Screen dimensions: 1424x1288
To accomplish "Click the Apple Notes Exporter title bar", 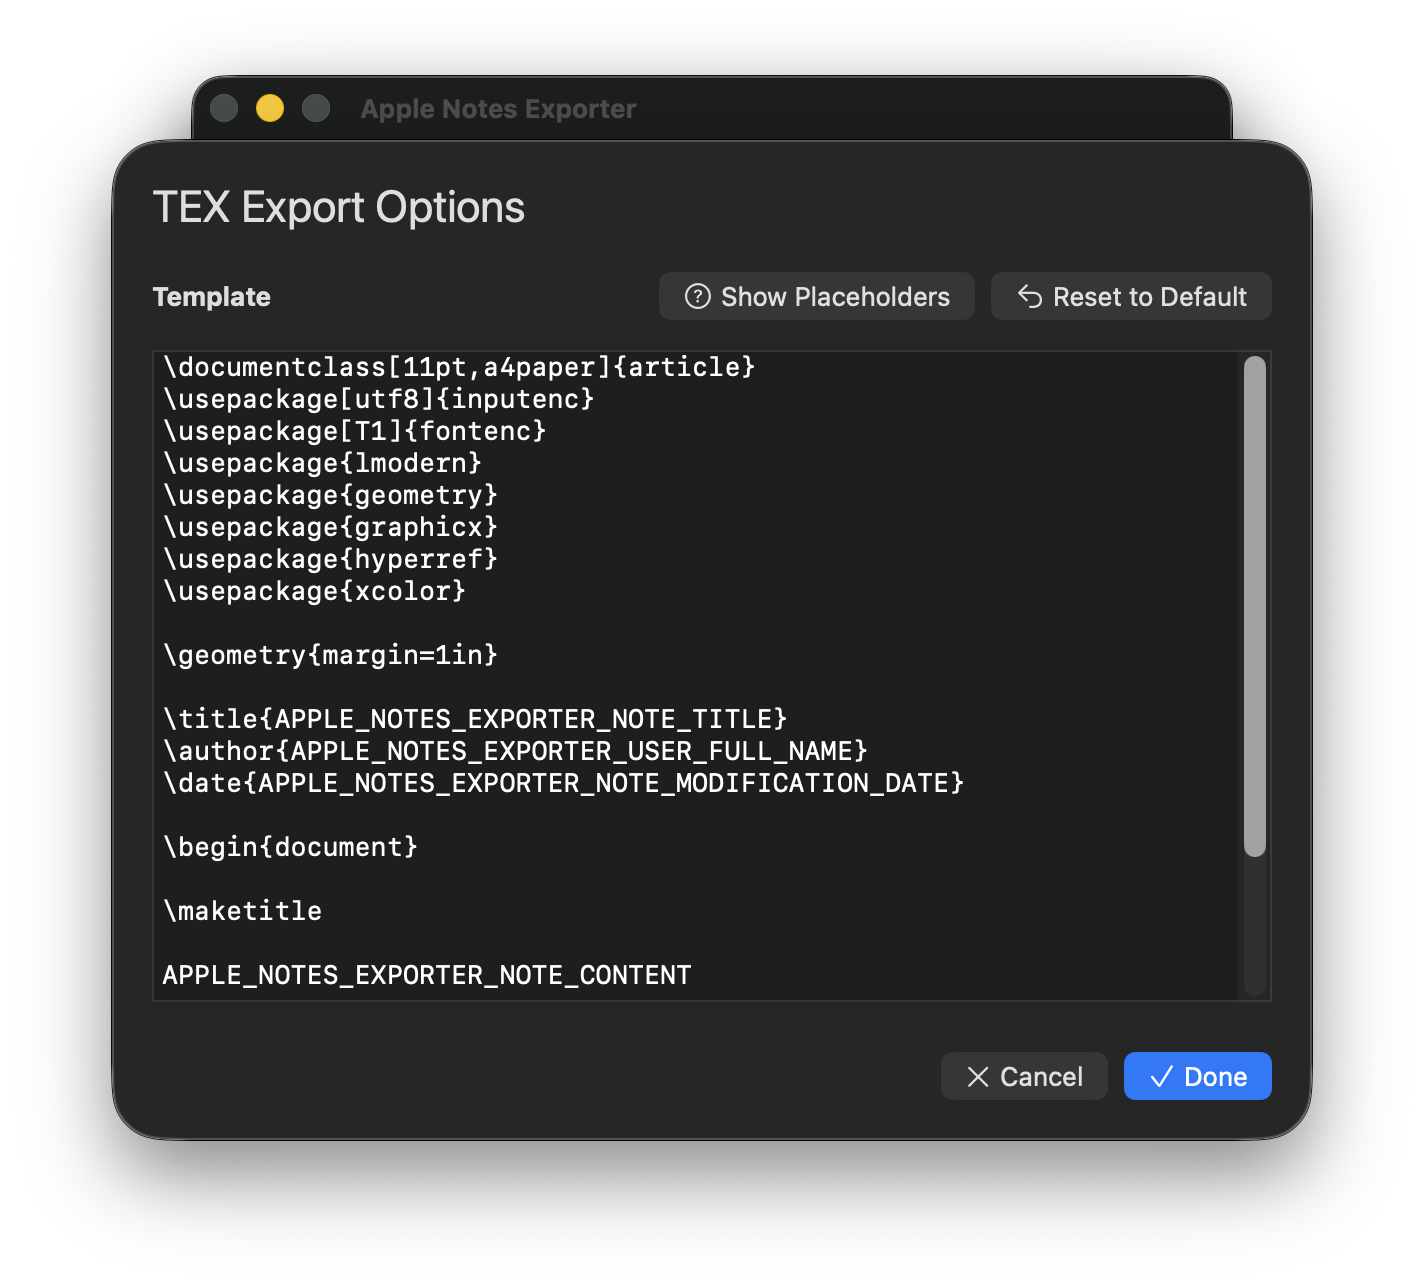I will tap(497, 109).
